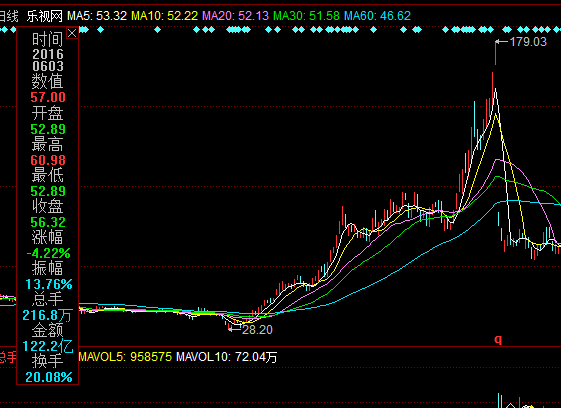Select the MA30: 51.58 indicator label
The height and width of the screenshot is (408, 561).
(x=306, y=16)
